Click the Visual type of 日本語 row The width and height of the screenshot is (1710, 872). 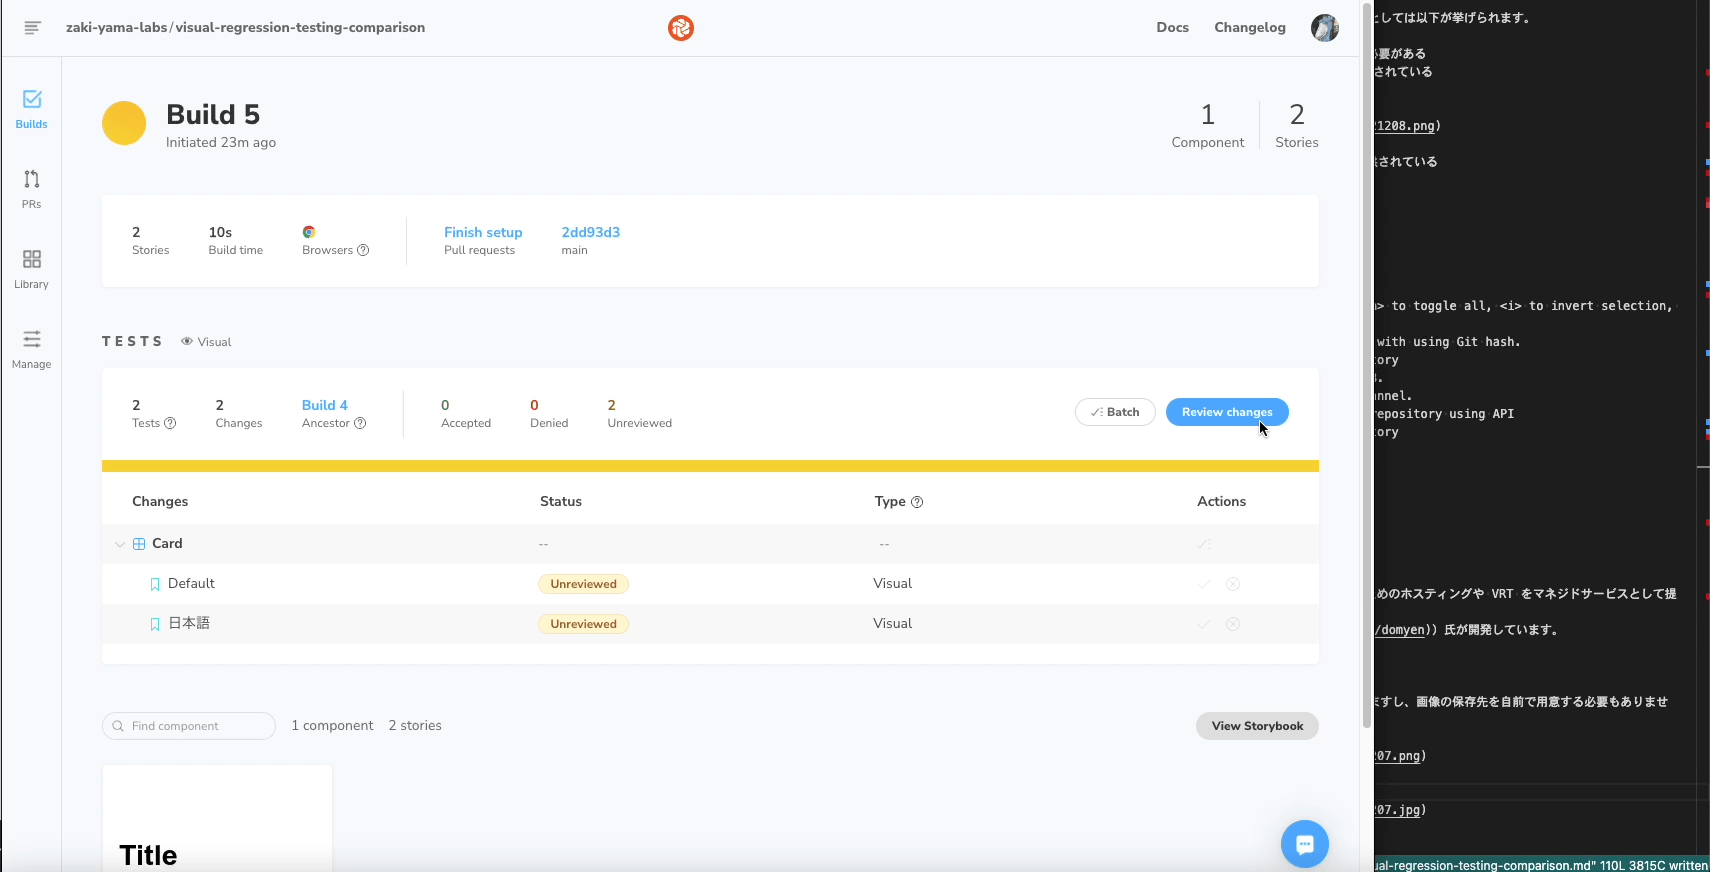click(x=892, y=624)
